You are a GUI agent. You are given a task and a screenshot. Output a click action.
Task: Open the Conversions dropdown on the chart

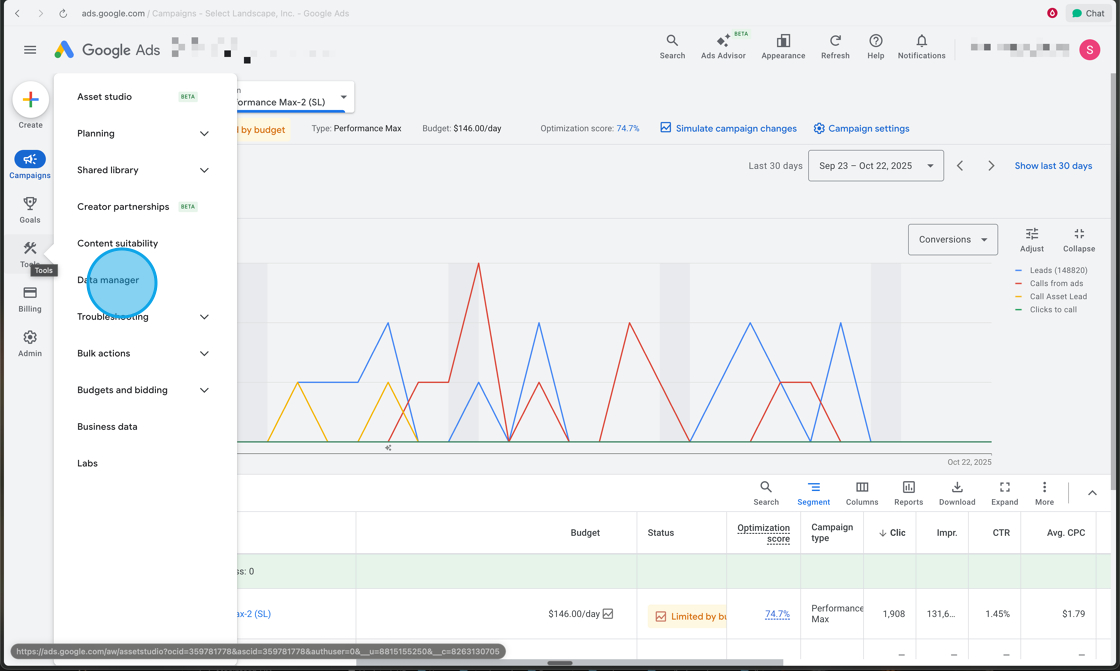[x=952, y=239]
